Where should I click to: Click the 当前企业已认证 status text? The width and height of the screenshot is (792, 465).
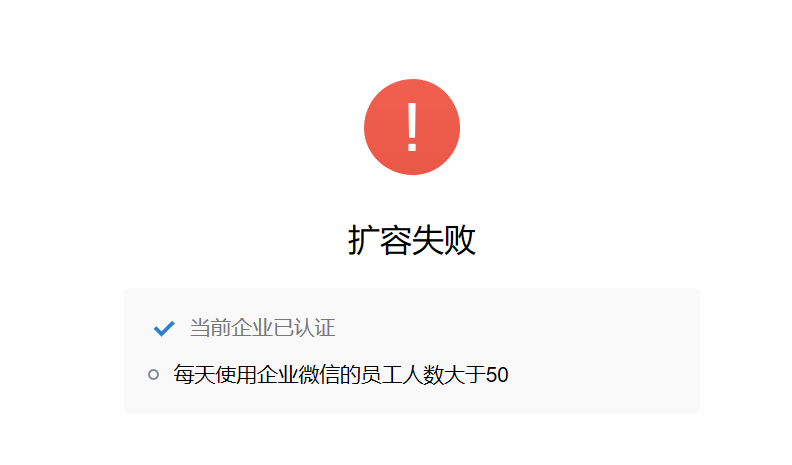pos(262,328)
